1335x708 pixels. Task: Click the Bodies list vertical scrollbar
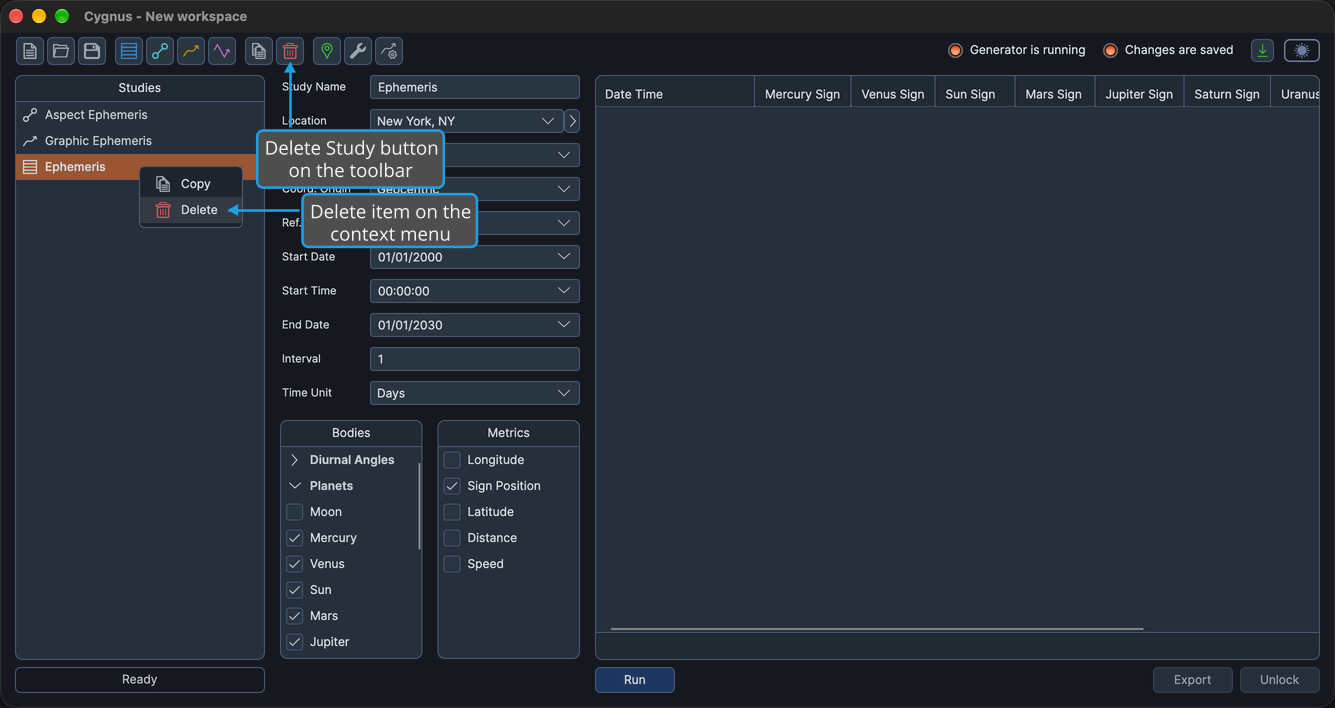pyautogui.click(x=419, y=505)
